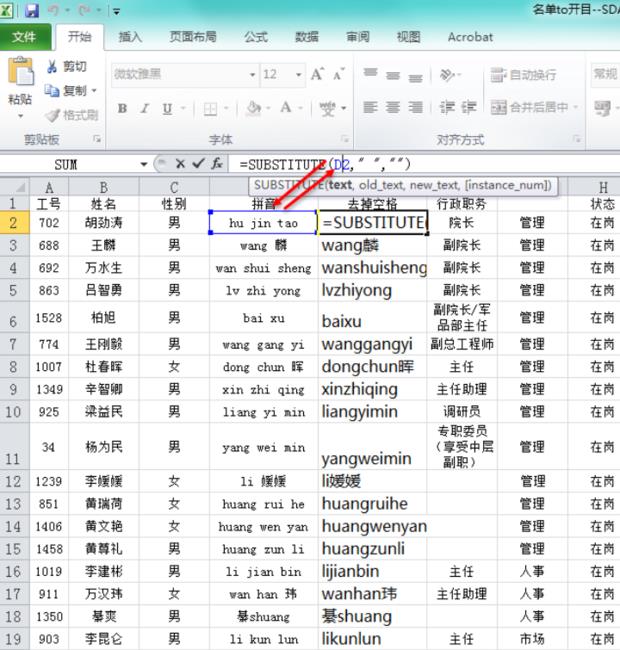620x650 pixels.
Task: Switch to the 公式 (Formulas) ribbon tab
Action: coord(255,37)
